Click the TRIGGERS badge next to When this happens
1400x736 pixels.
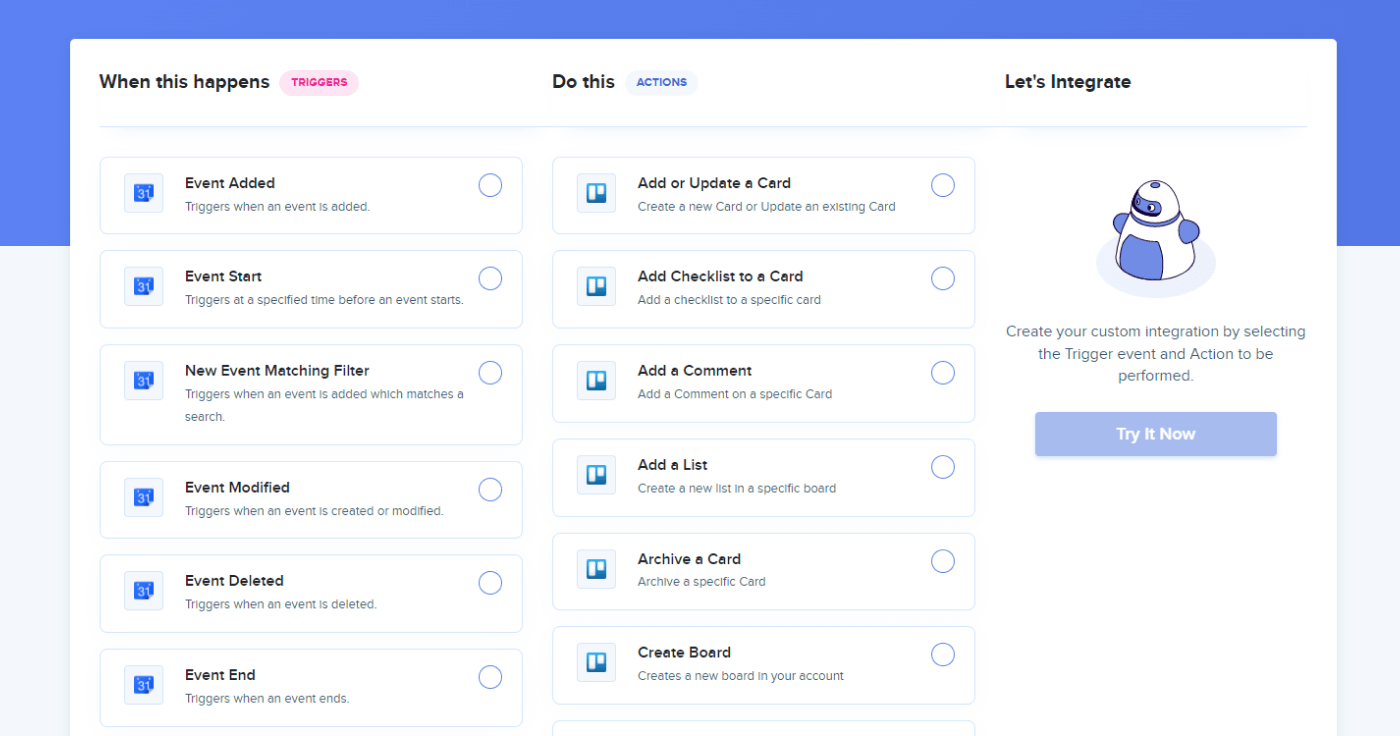click(319, 82)
